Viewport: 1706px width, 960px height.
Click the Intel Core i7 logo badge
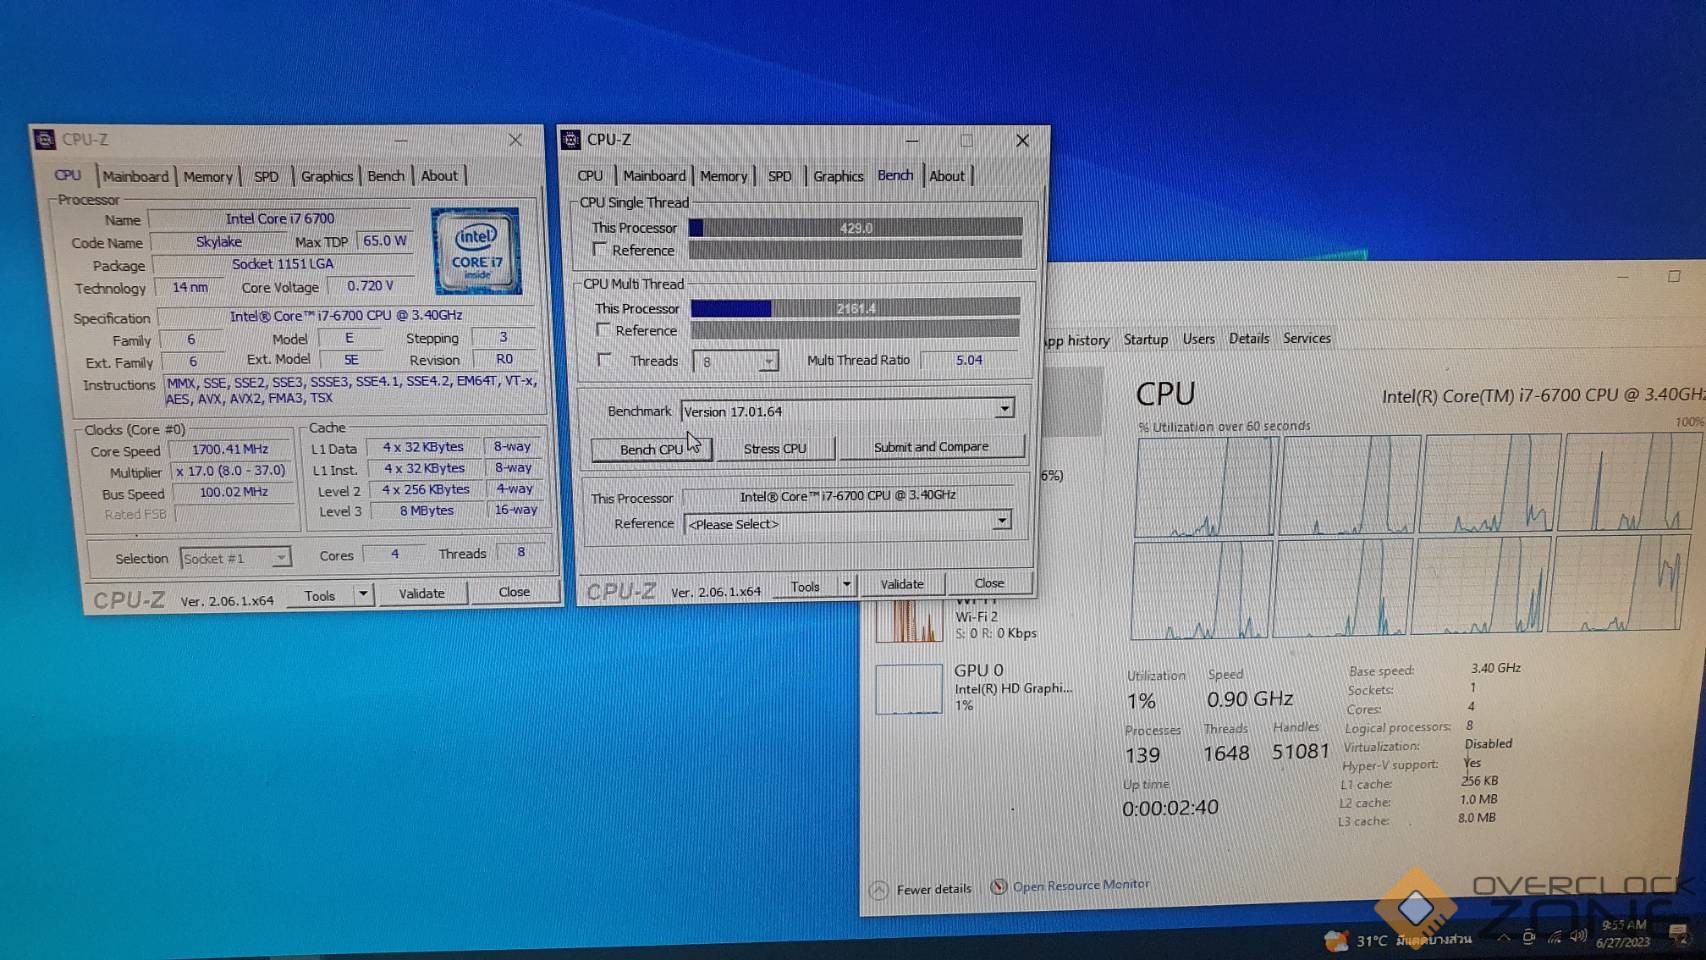pos(476,250)
